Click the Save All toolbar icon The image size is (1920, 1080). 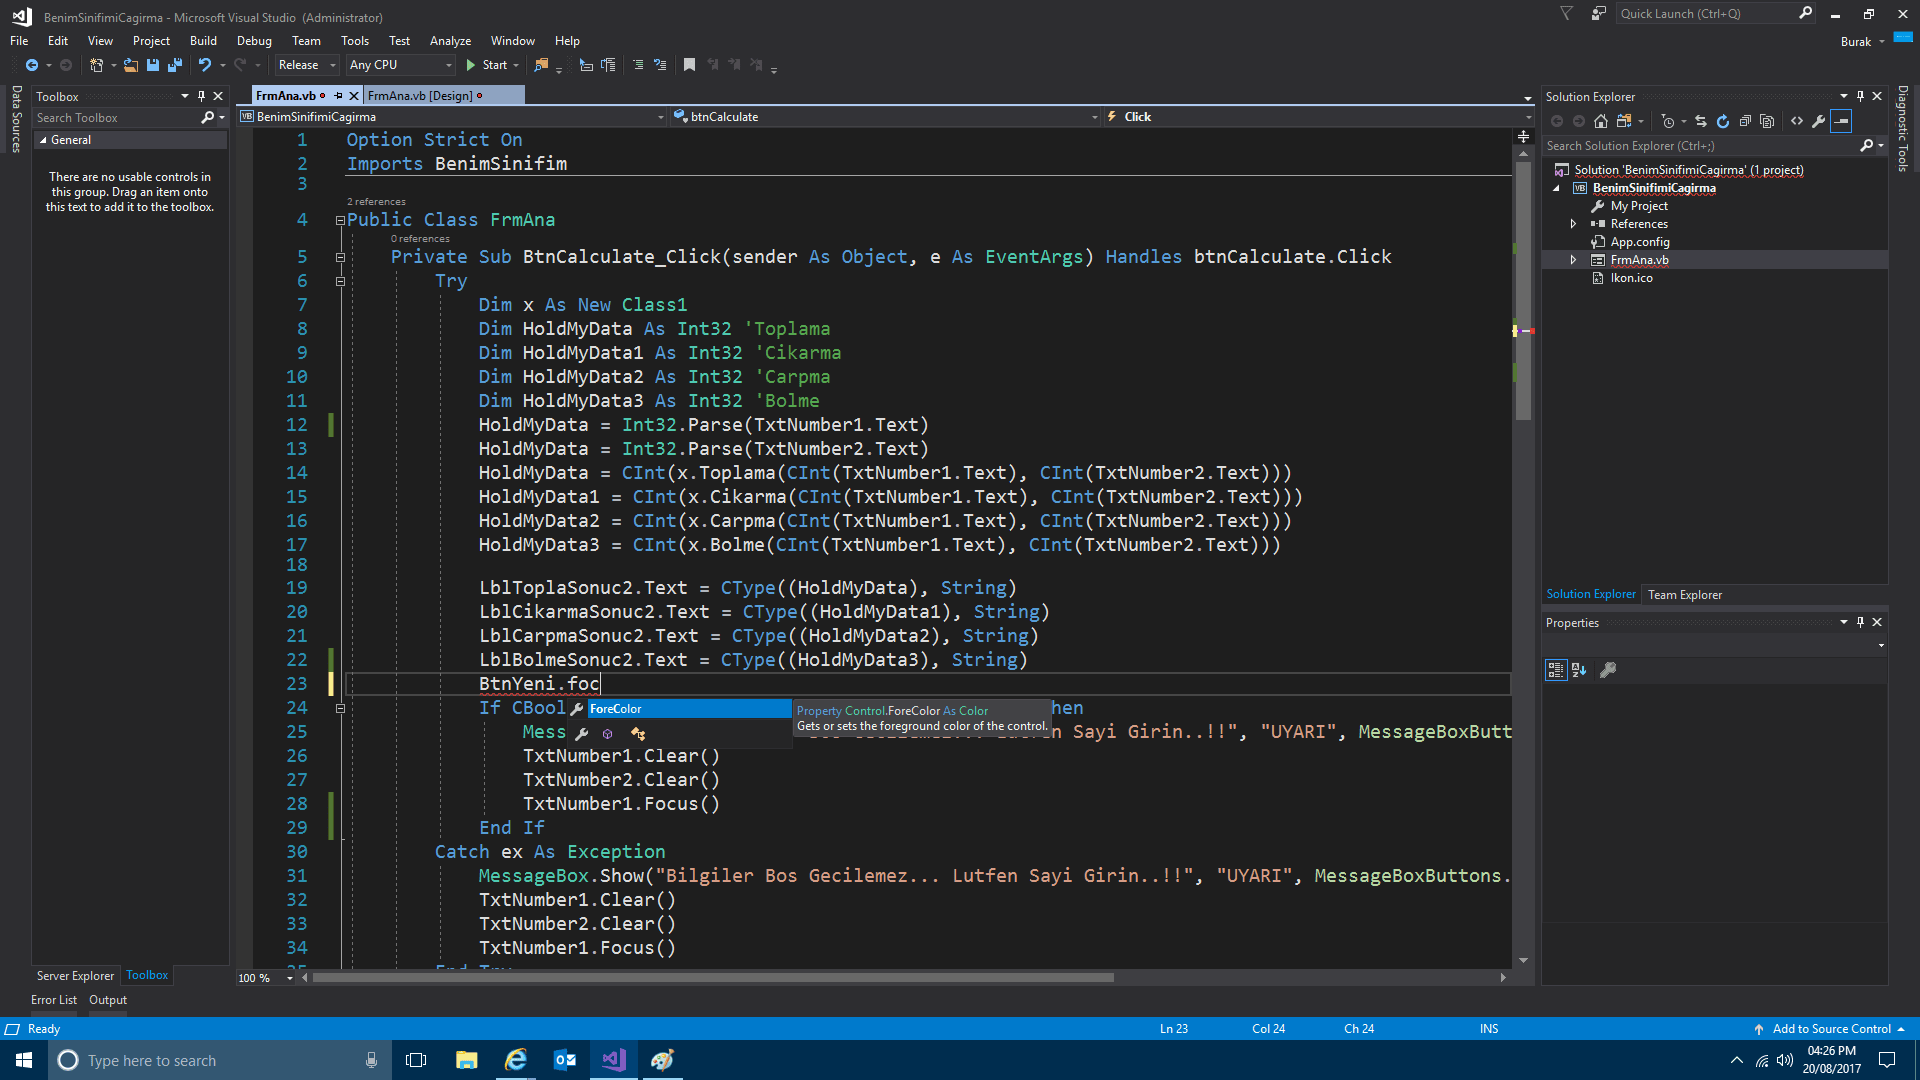click(174, 64)
